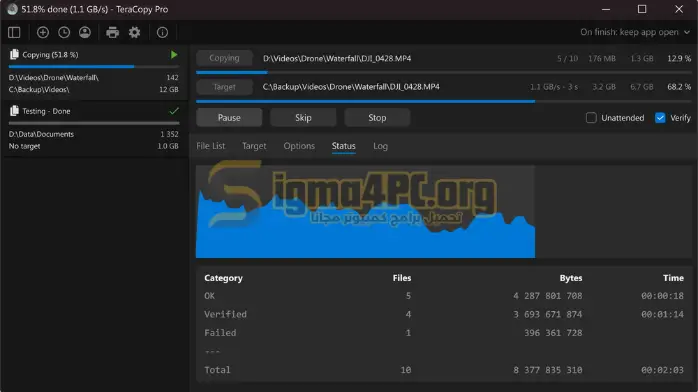Pause the copy operation
The height and width of the screenshot is (392, 698).
coord(229,117)
